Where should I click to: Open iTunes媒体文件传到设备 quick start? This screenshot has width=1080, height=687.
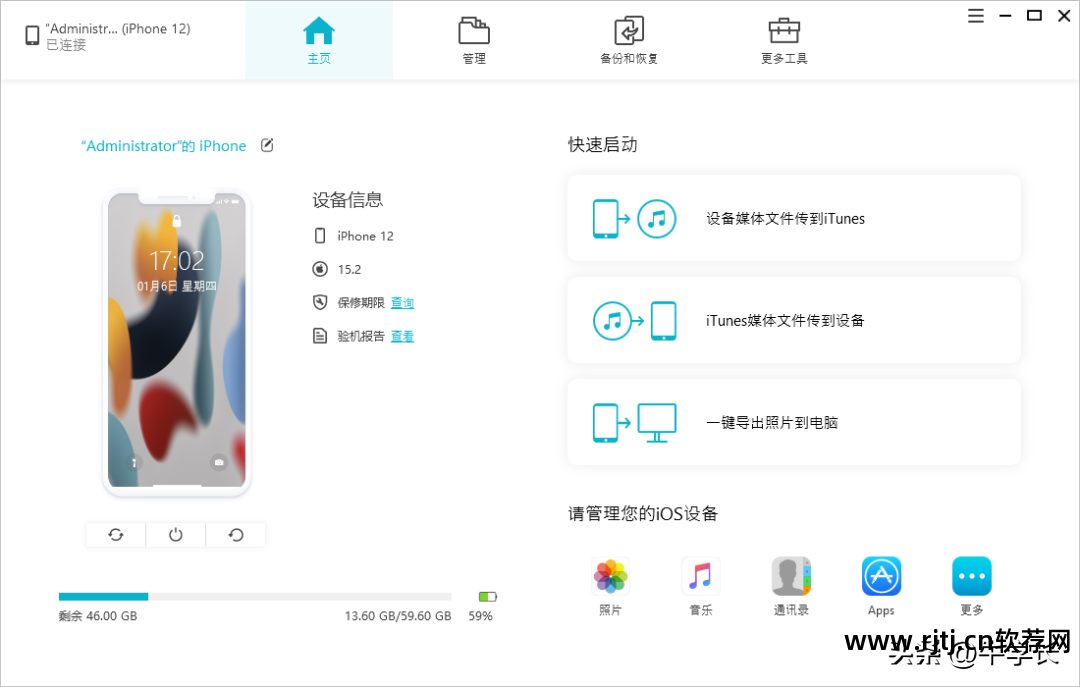pos(794,320)
